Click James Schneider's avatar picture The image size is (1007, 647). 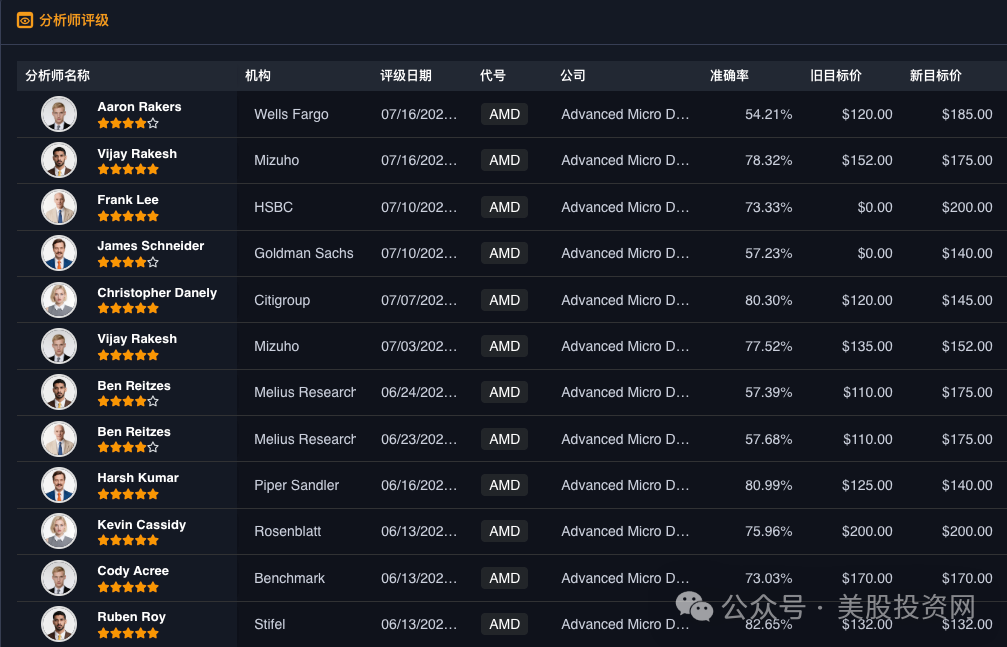pos(59,253)
